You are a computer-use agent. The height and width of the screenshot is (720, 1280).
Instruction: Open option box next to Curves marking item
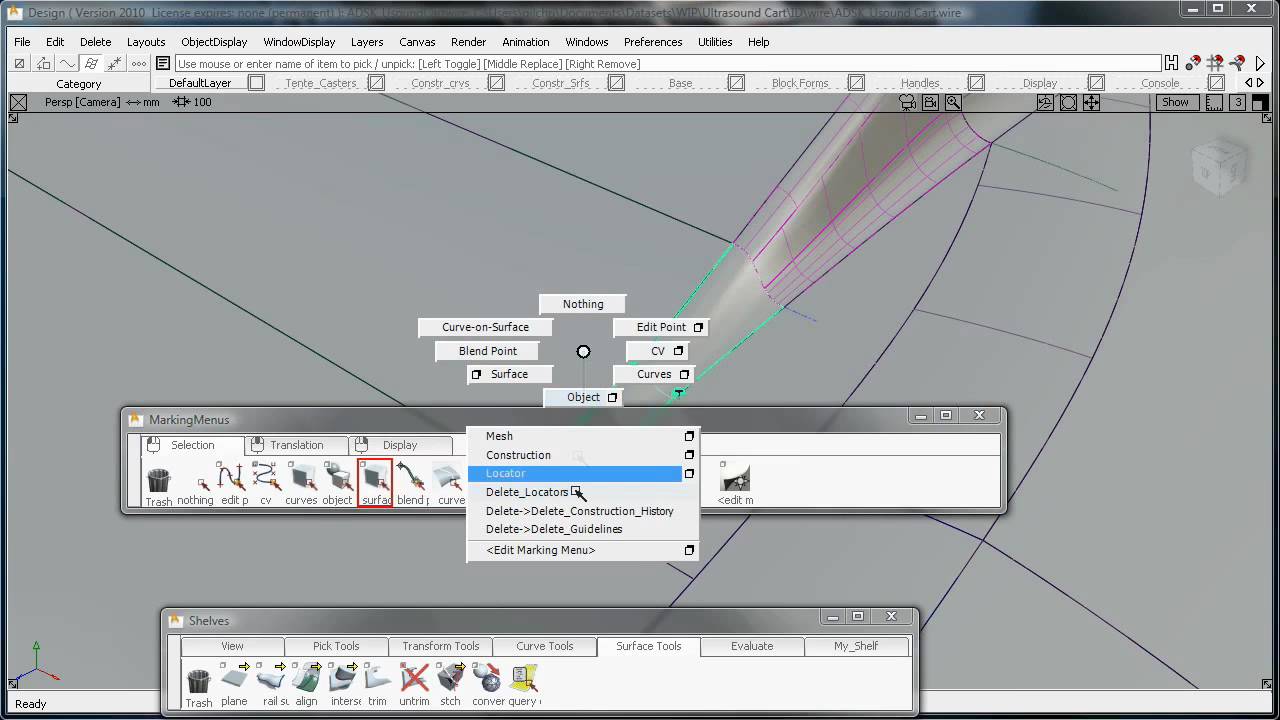tap(684, 374)
